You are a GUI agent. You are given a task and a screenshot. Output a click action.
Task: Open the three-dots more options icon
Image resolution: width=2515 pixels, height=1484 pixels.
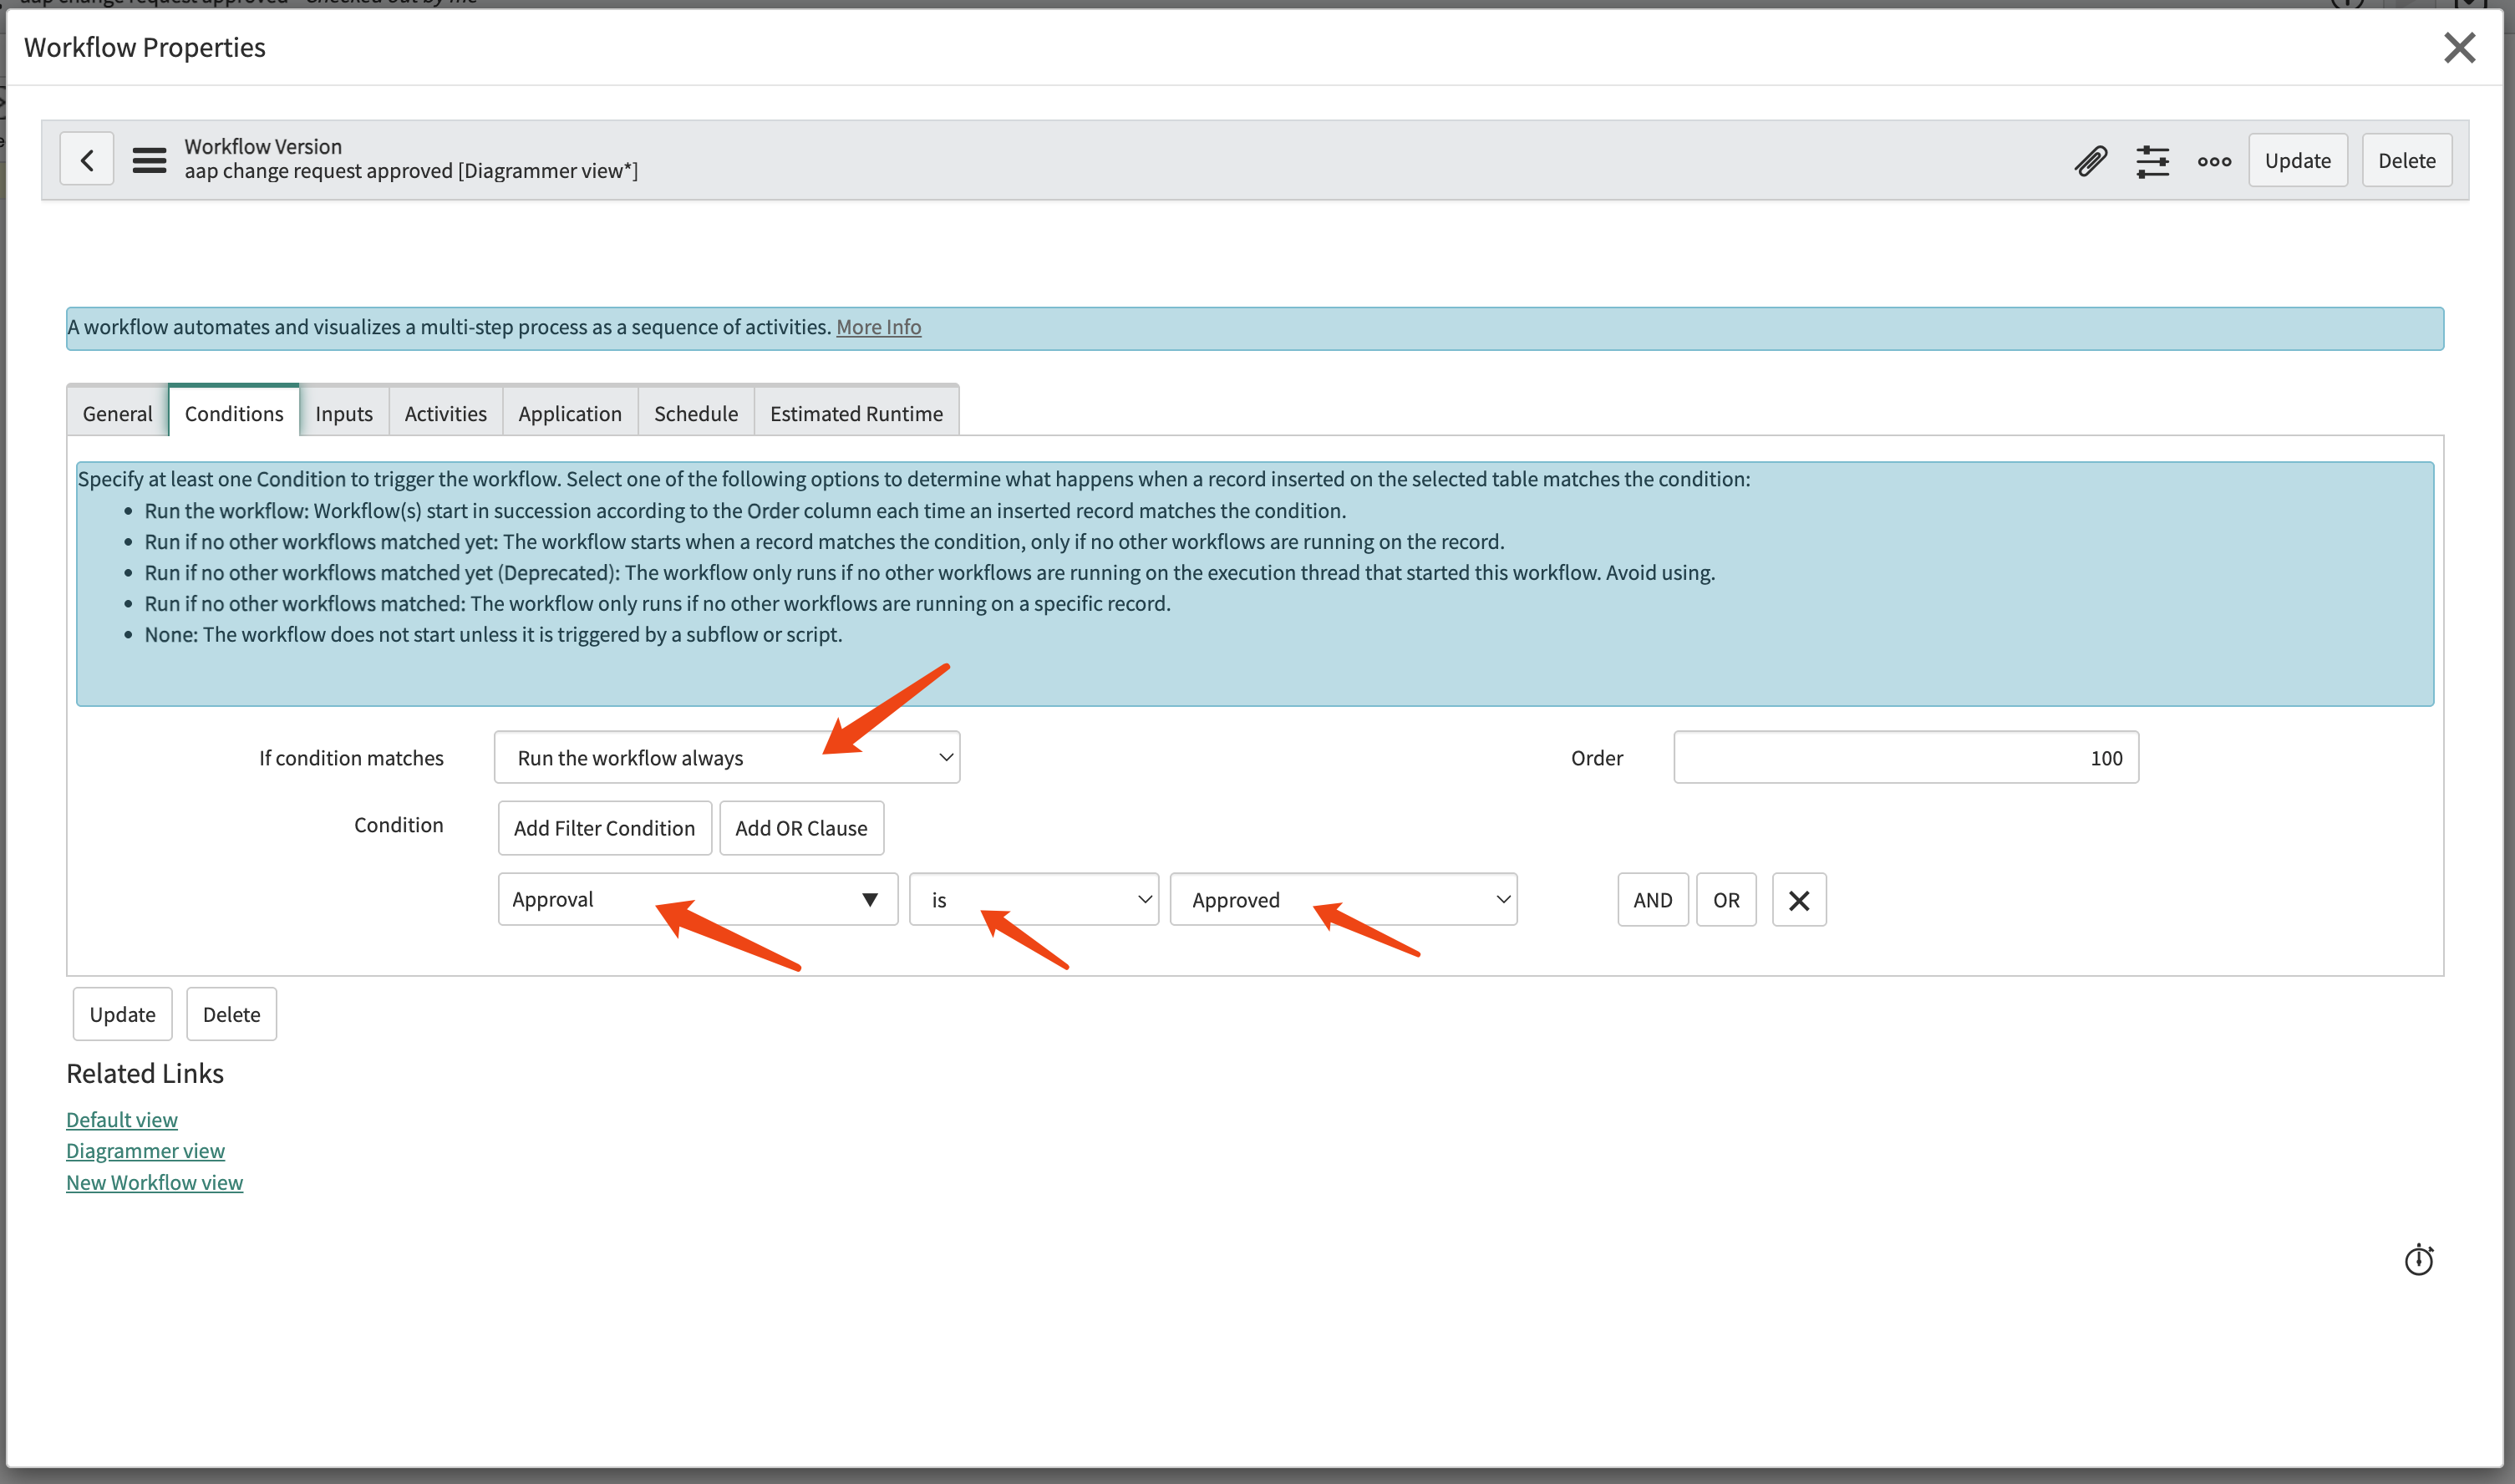click(x=2214, y=161)
